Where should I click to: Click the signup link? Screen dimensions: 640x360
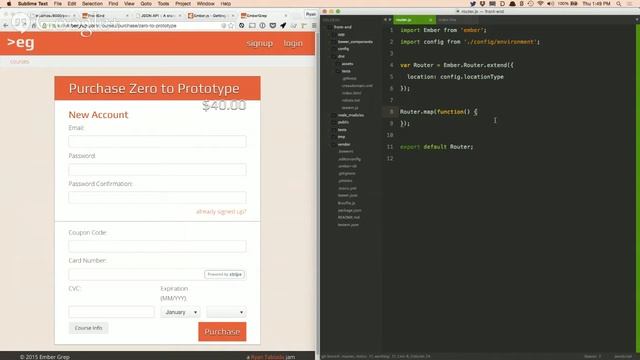(260, 43)
